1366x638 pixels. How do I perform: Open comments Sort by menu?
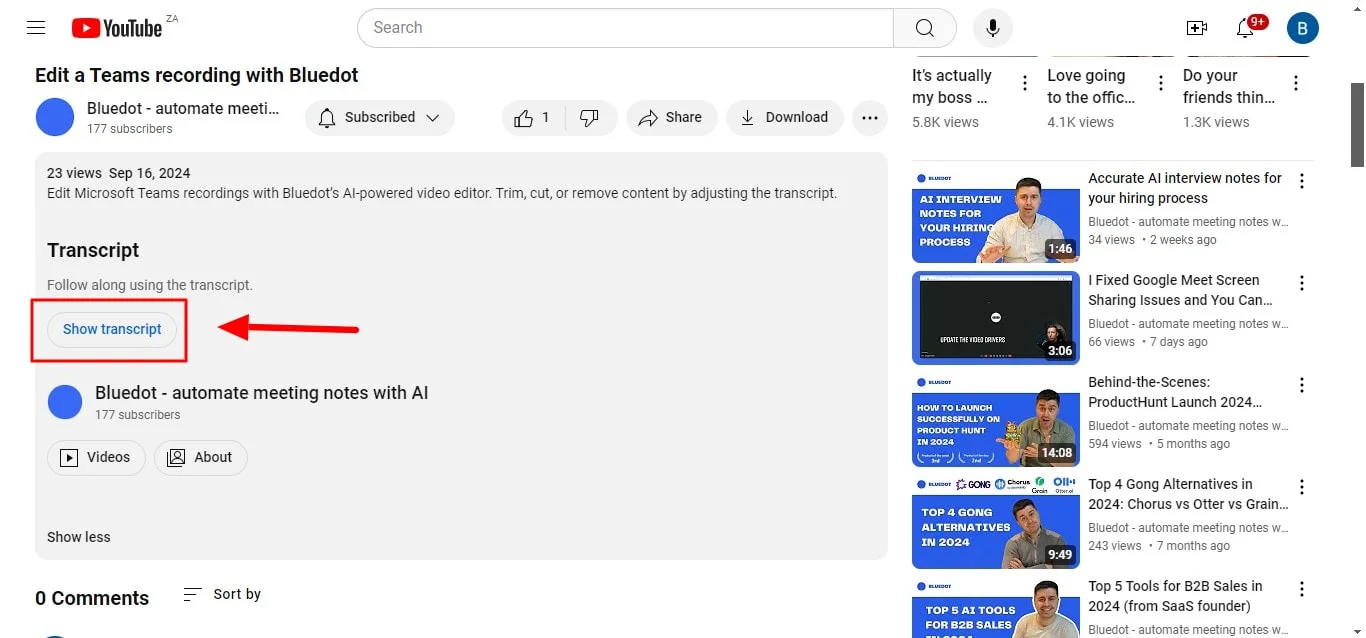click(x=222, y=594)
